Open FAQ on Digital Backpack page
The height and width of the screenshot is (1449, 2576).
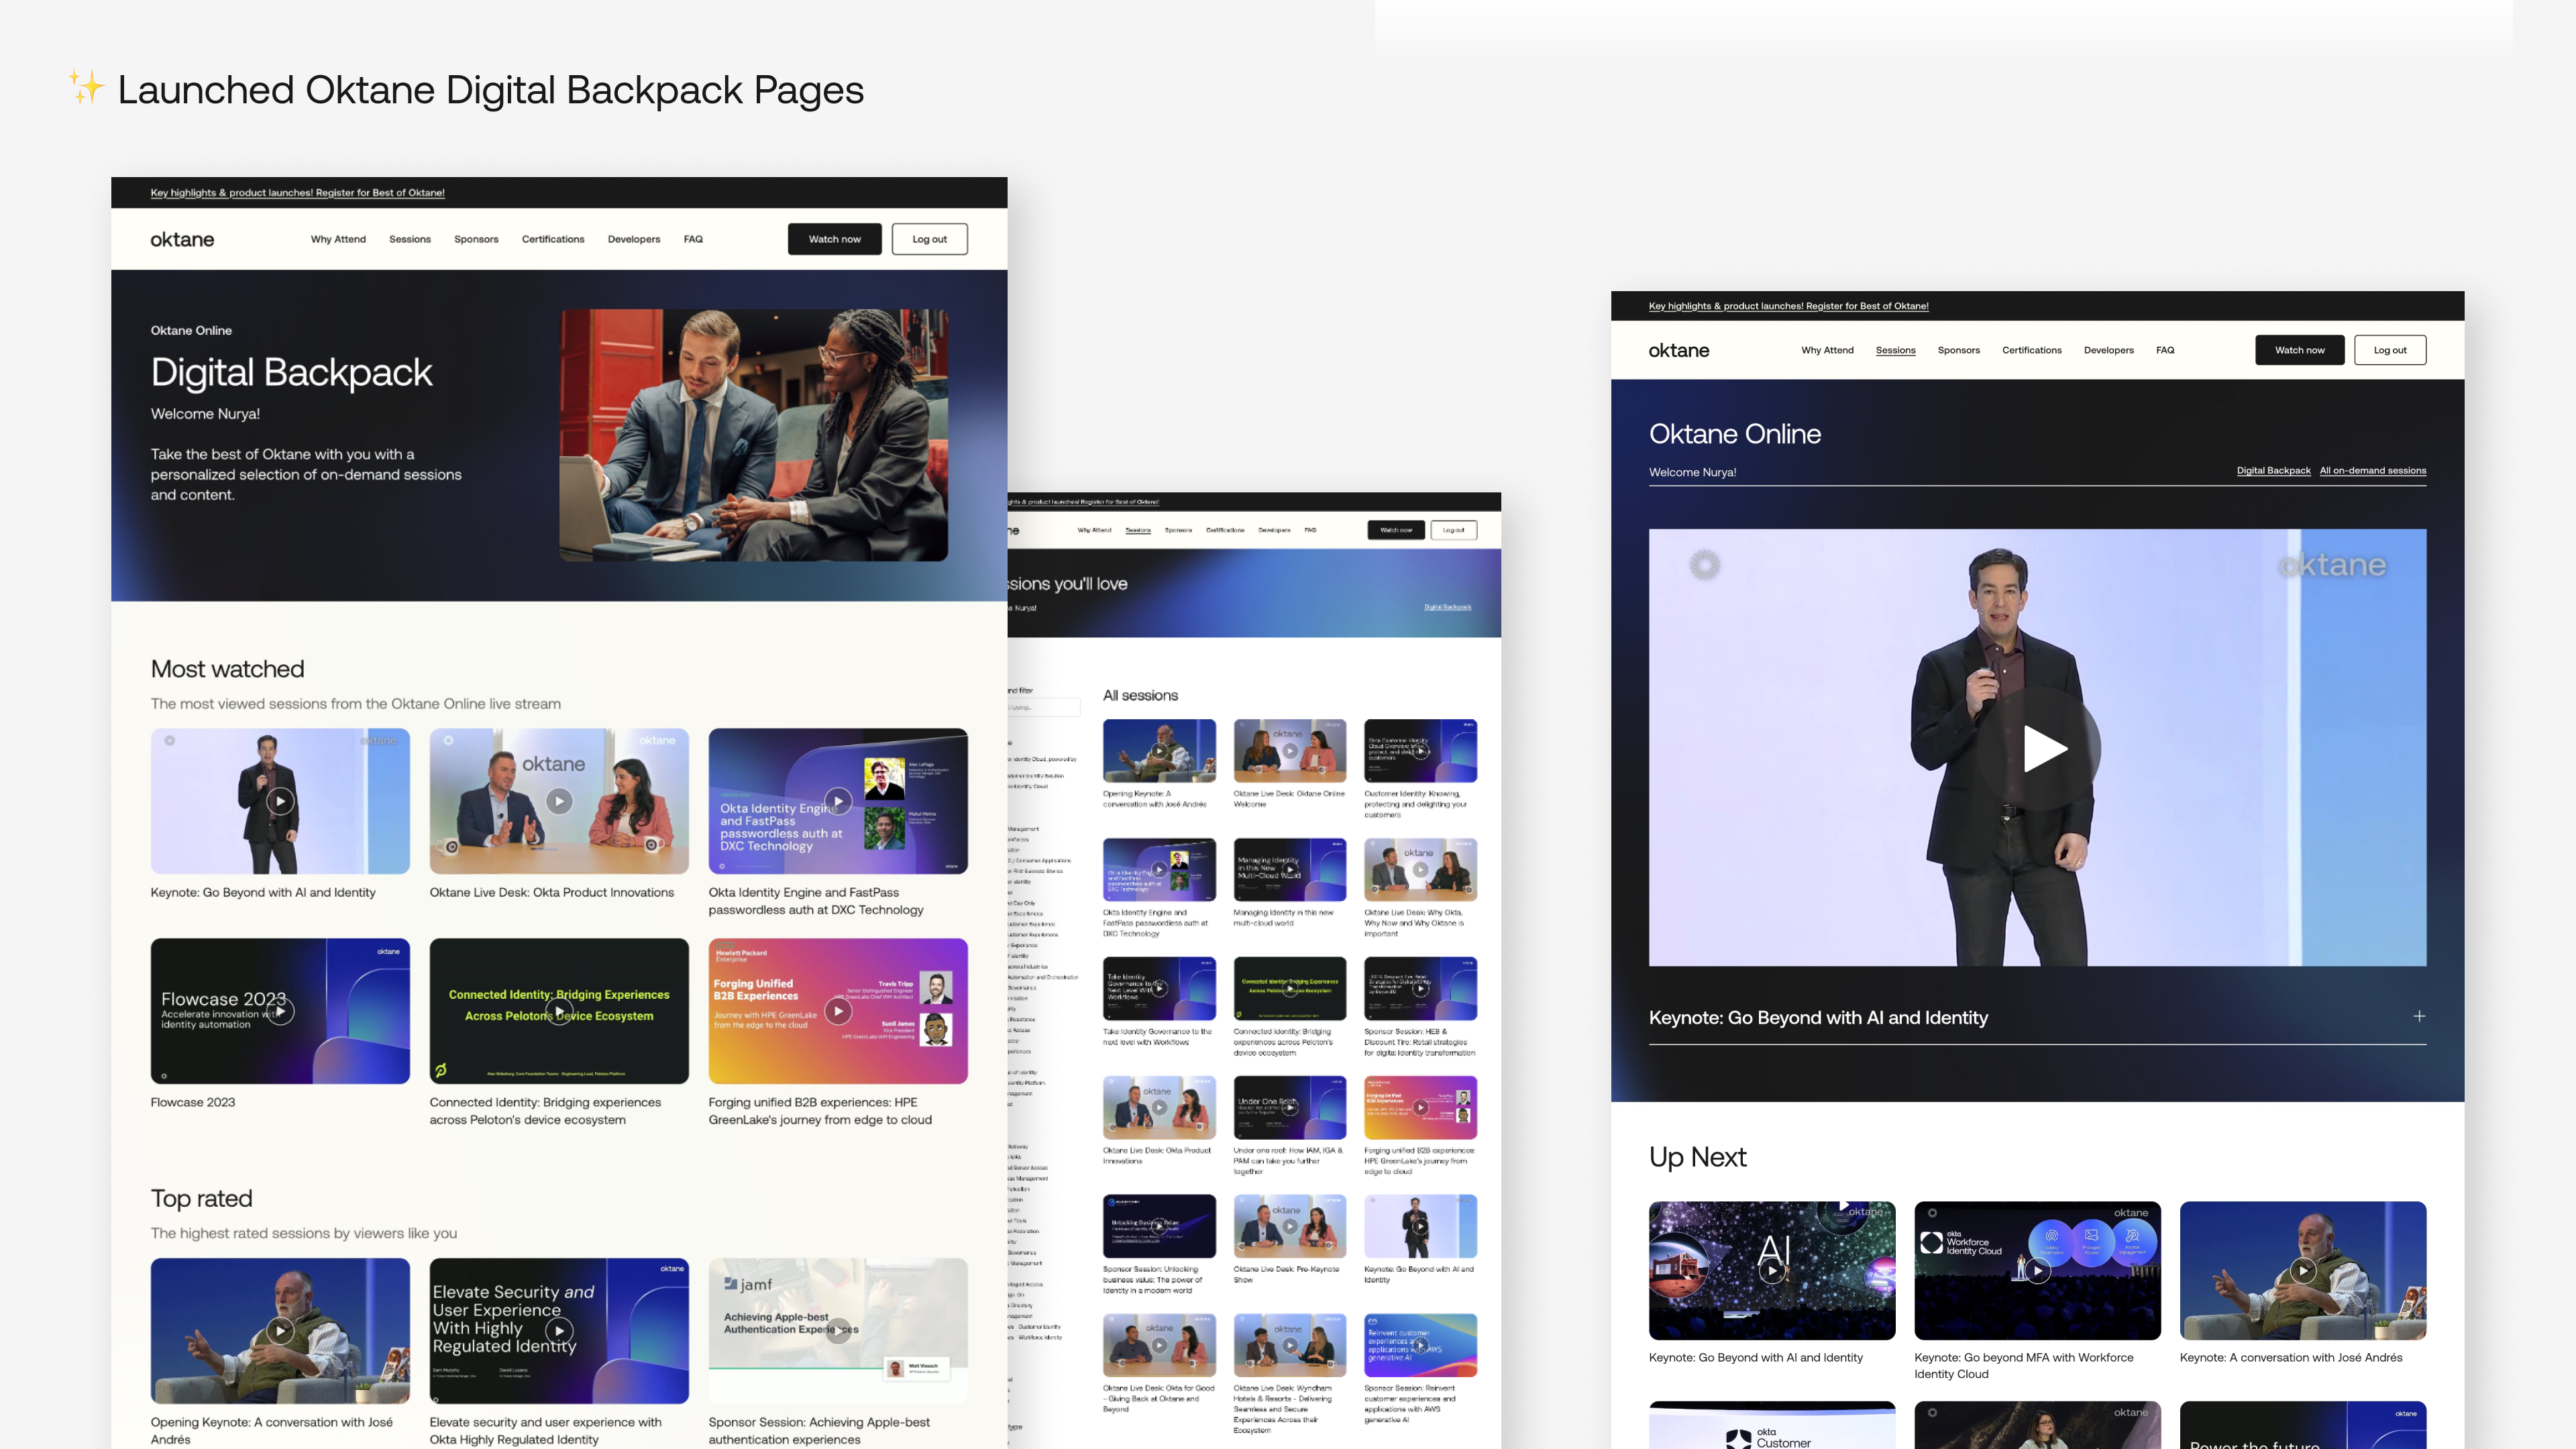click(693, 239)
